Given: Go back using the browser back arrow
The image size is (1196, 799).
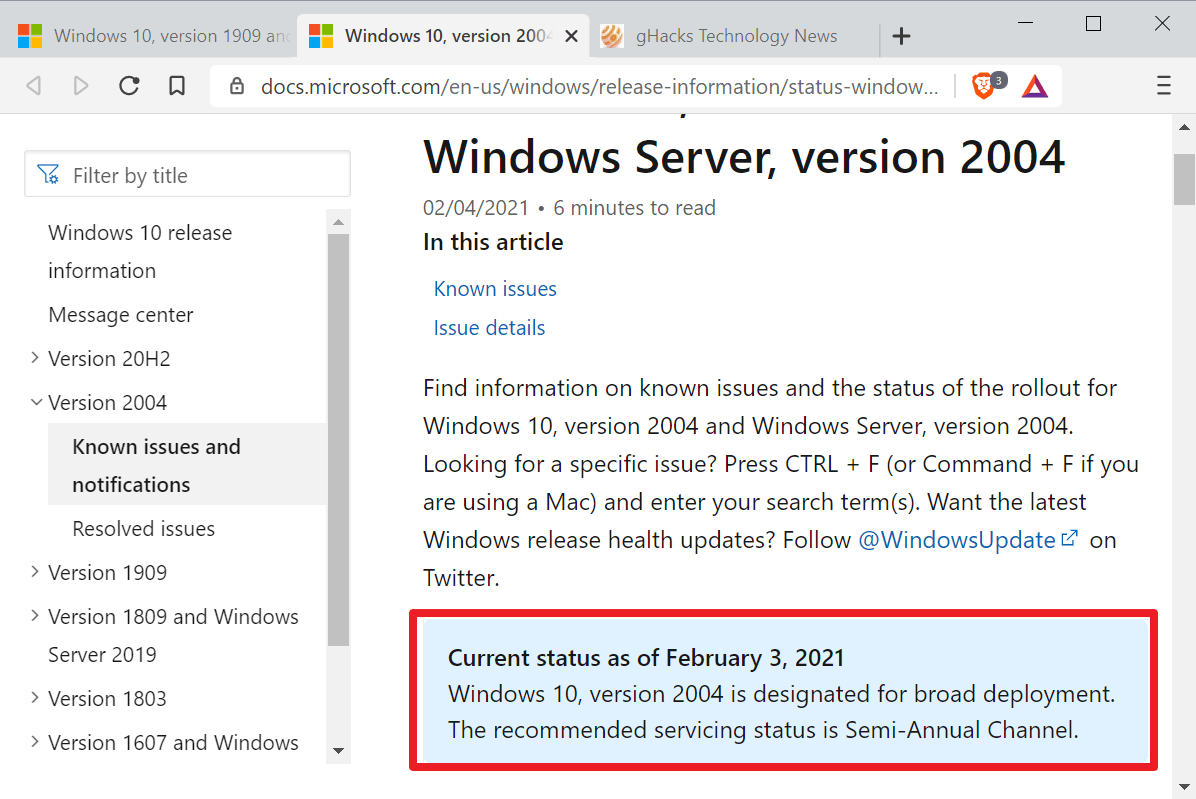Looking at the screenshot, I should pos(34,85).
